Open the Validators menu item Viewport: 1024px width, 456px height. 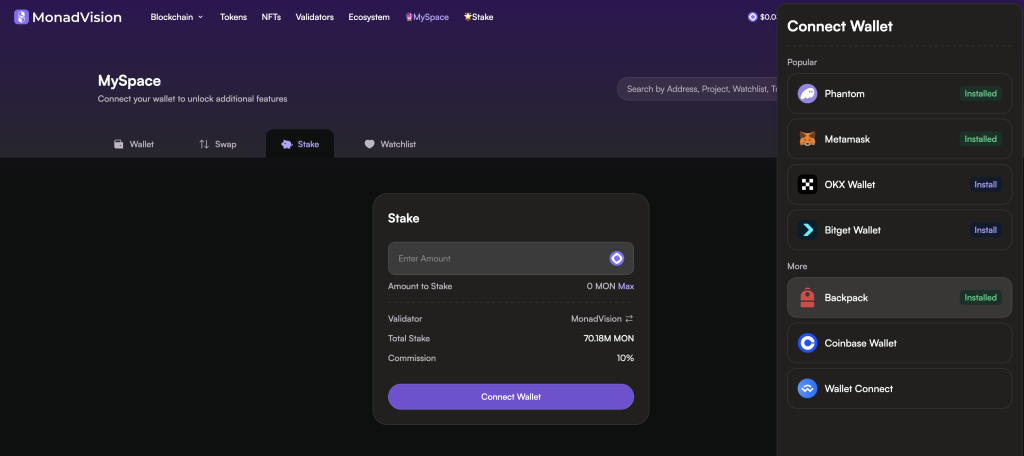click(314, 17)
